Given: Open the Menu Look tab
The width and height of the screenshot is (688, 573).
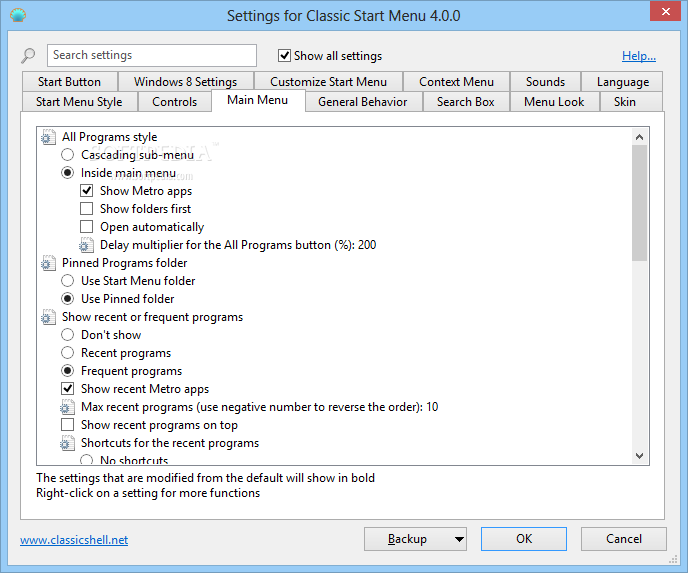Looking at the screenshot, I should click(x=554, y=101).
